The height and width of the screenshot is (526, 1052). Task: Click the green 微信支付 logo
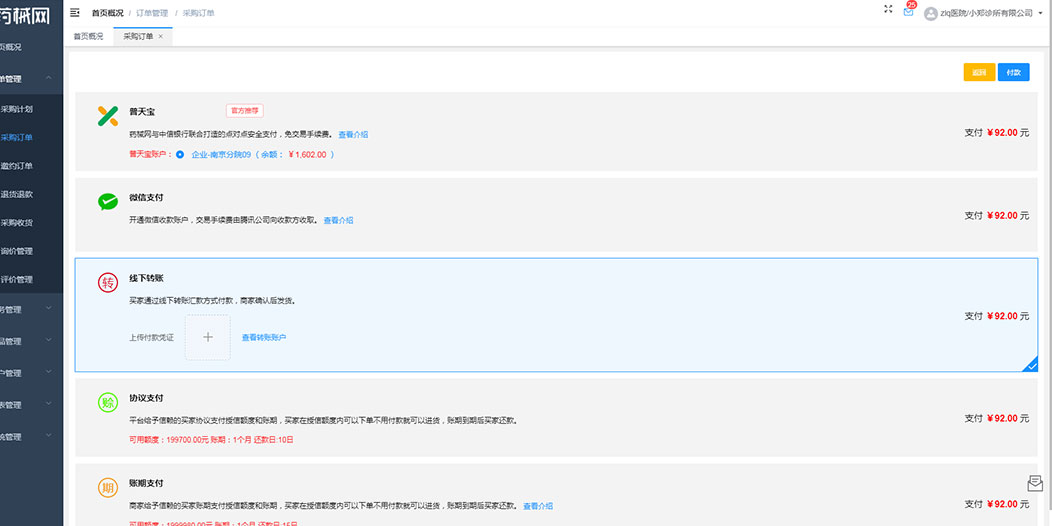(107, 201)
